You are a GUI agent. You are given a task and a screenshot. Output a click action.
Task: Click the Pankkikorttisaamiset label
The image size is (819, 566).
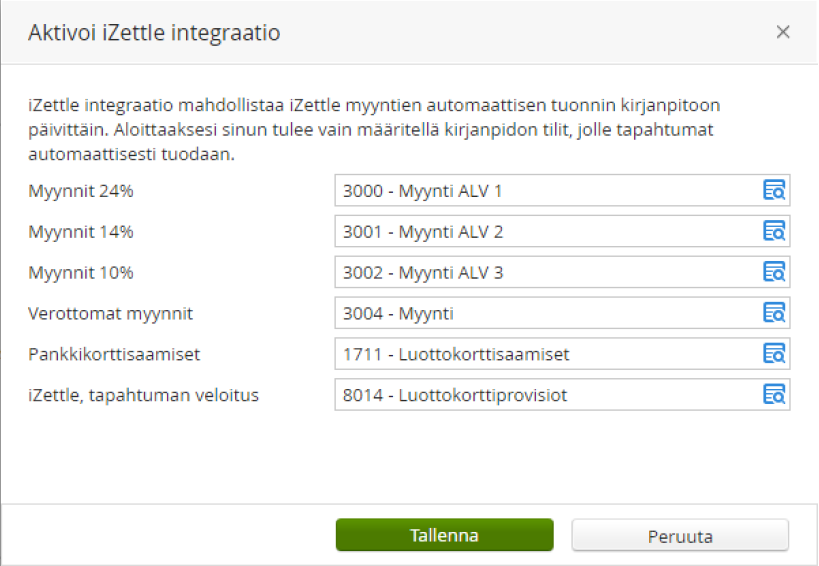(x=114, y=354)
